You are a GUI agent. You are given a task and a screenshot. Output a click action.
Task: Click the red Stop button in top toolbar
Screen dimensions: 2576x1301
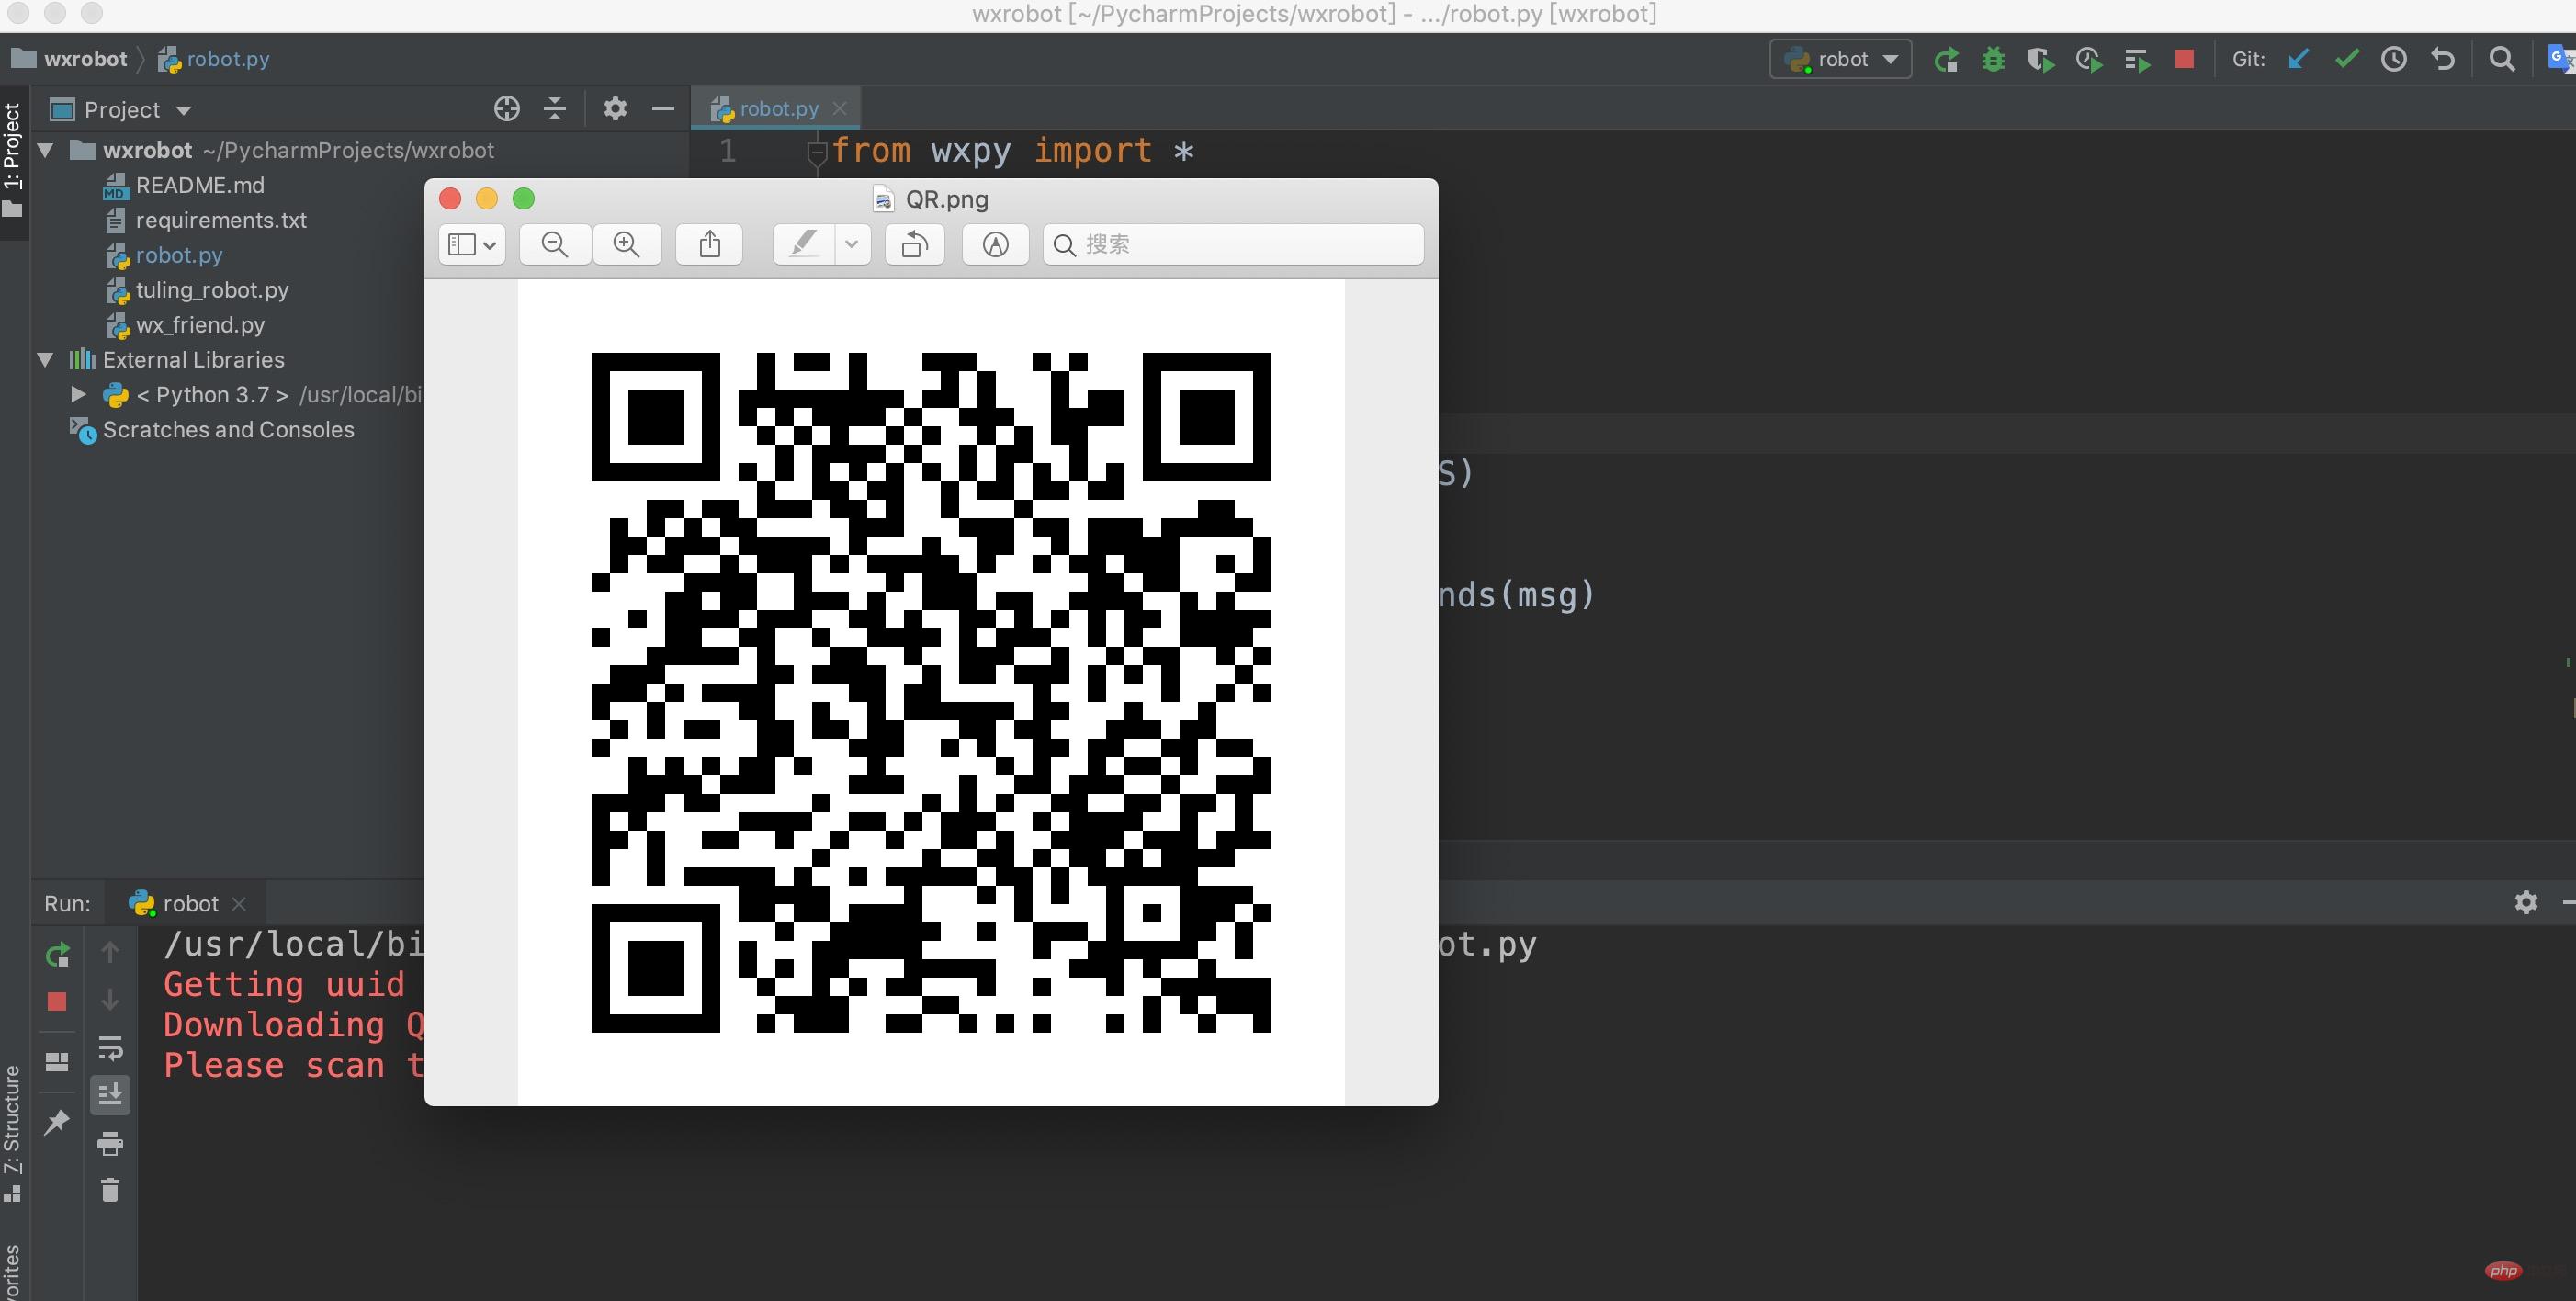[2184, 60]
